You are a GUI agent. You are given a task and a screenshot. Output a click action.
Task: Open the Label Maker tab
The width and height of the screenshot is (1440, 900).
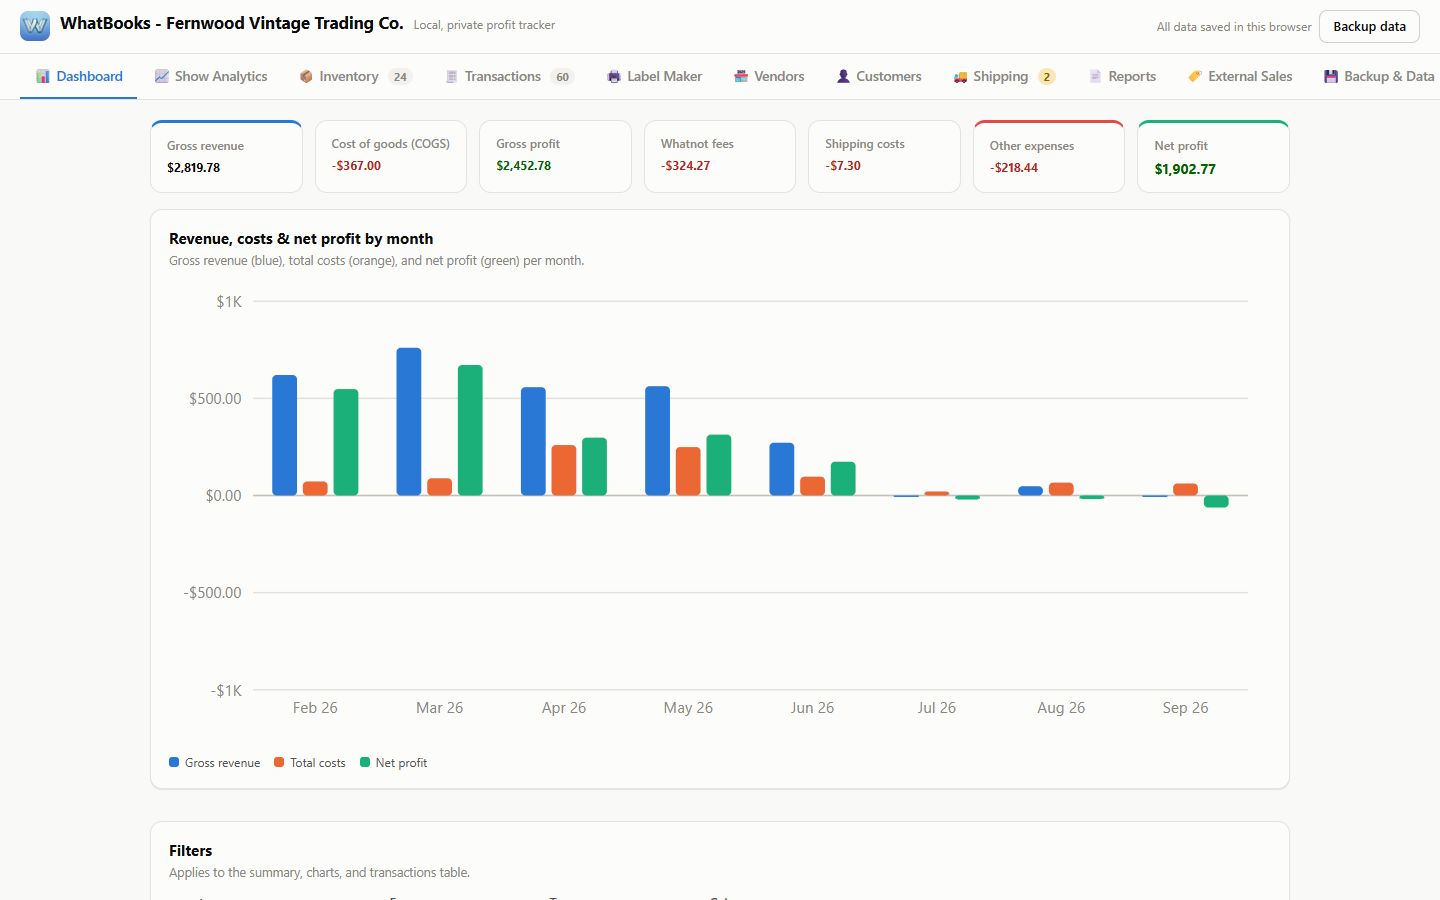tap(655, 76)
